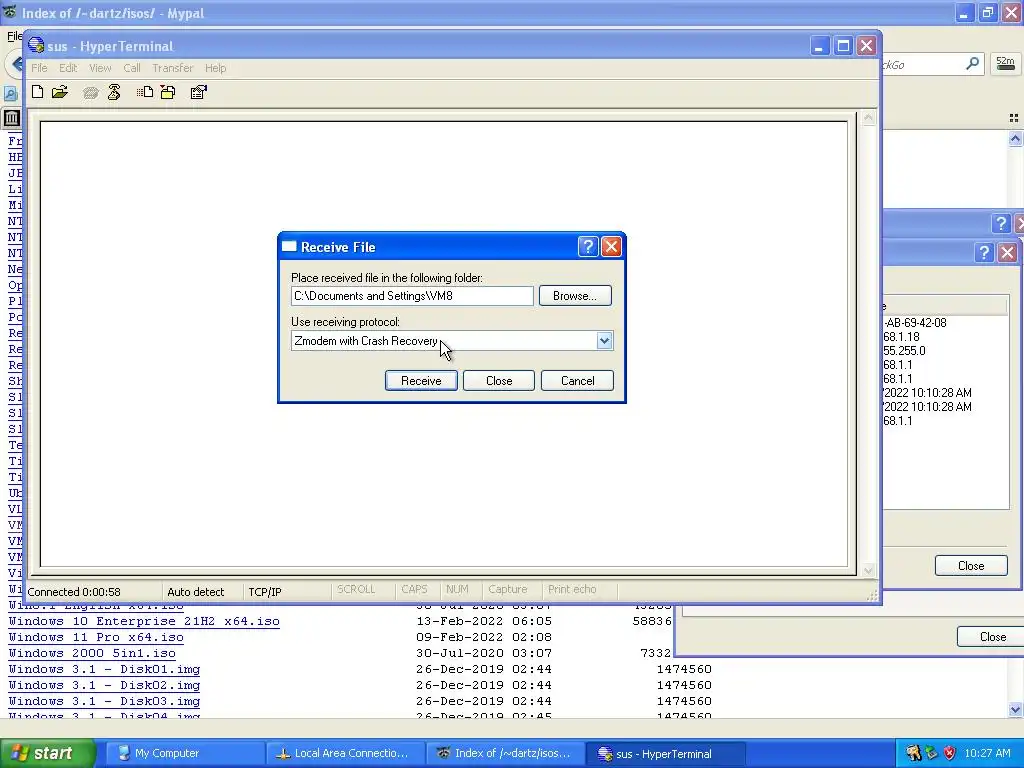
Task: Click the Cancel button in the Receive File dialog
Action: coord(577,381)
